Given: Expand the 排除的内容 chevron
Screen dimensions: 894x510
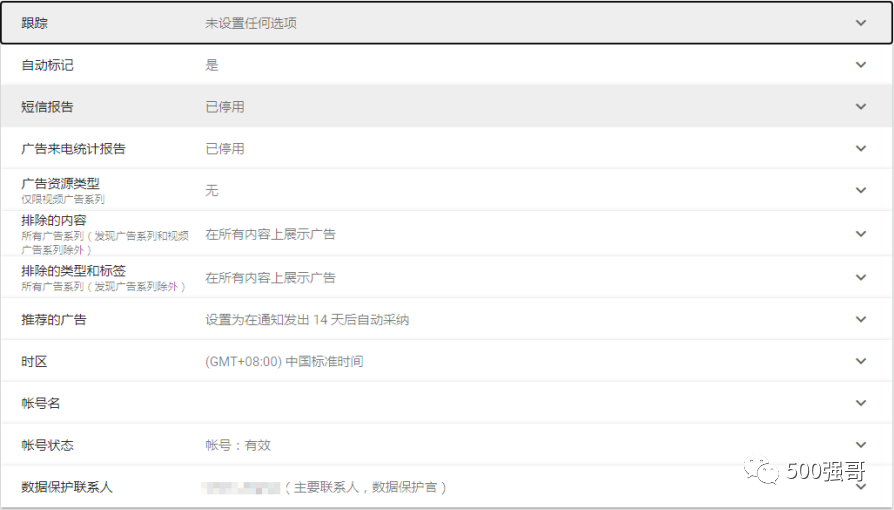Looking at the screenshot, I should click(861, 234).
